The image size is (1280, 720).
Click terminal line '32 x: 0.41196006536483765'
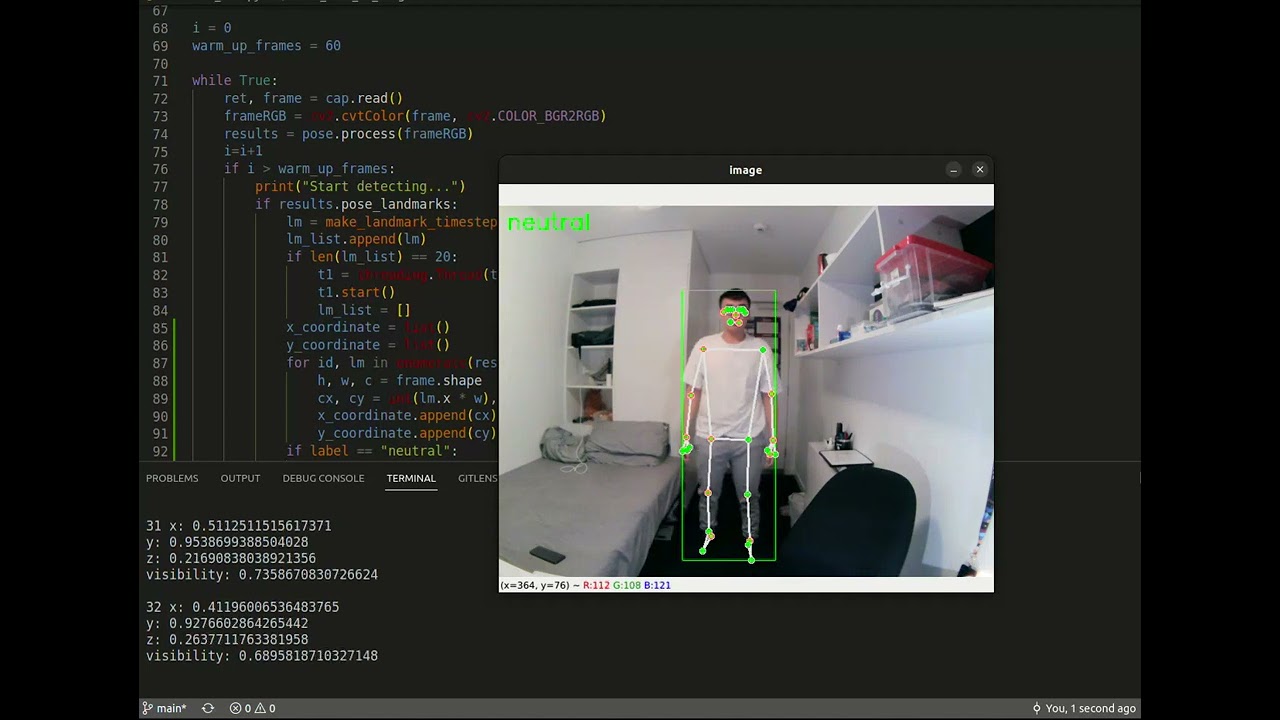242,607
